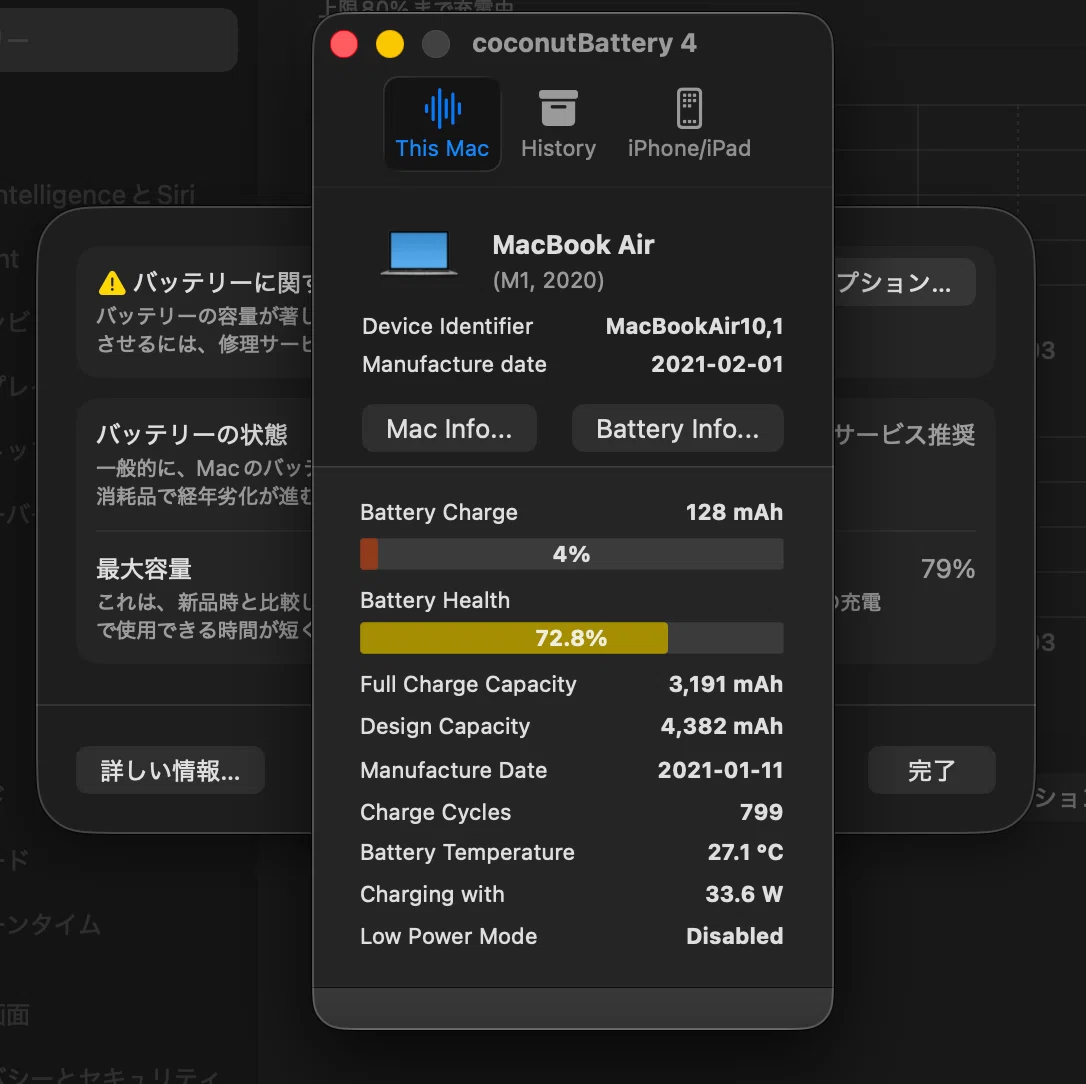The width and height of the screenshot is (1086, 1084).
Task: Click the 2021-02-01 manufacture date value
Action: pos(717,364)
